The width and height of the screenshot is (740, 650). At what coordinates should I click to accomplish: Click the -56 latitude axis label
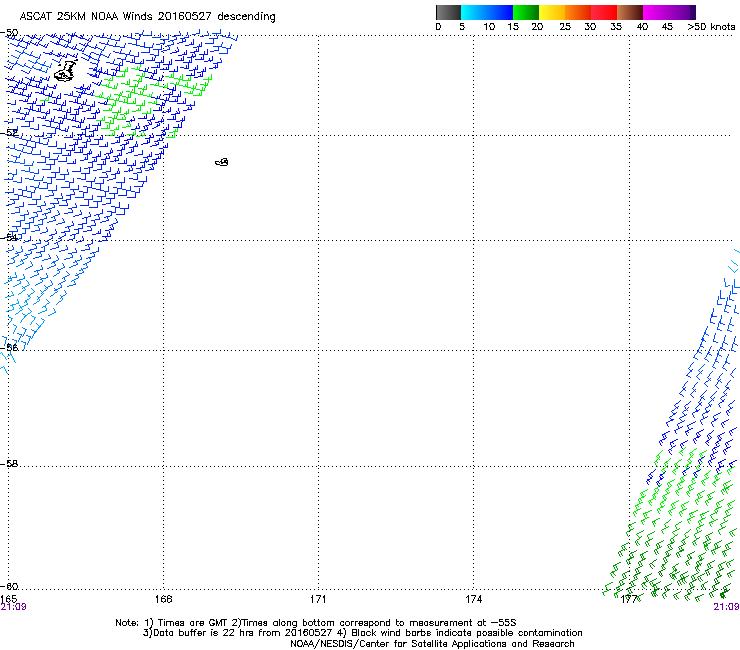click(x=9, y=347)
